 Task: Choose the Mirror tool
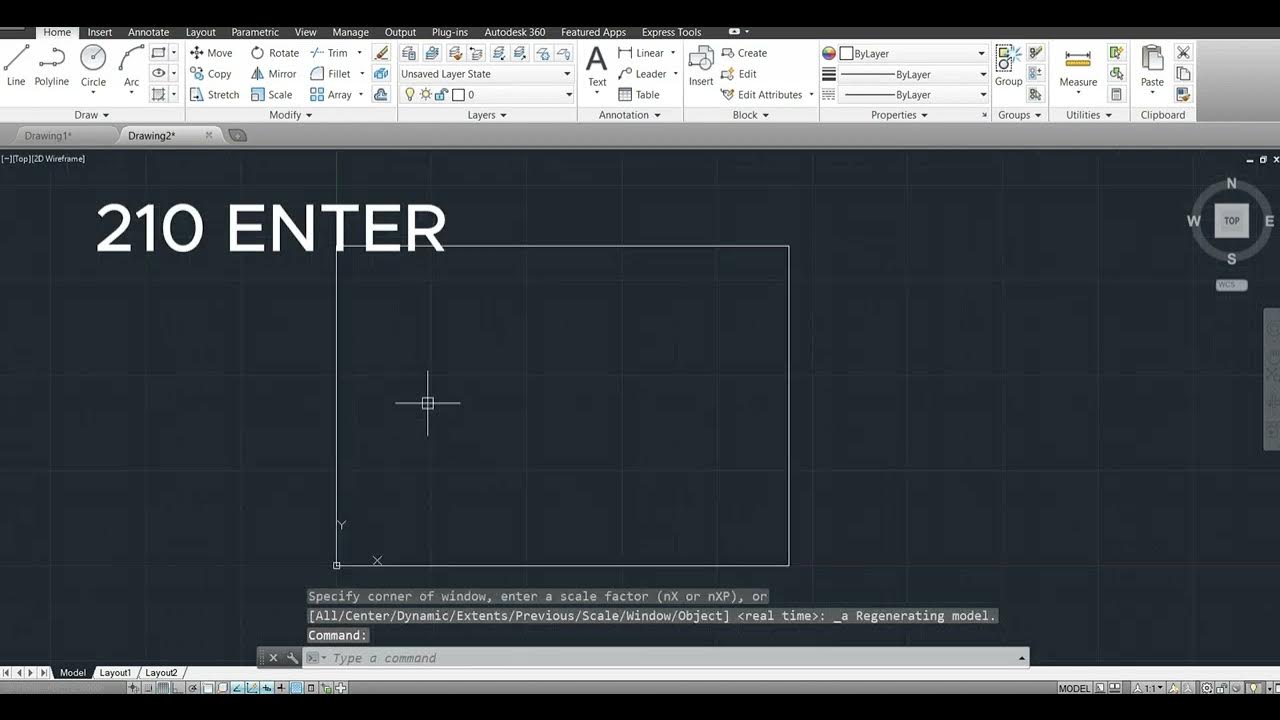coord(273,74)
